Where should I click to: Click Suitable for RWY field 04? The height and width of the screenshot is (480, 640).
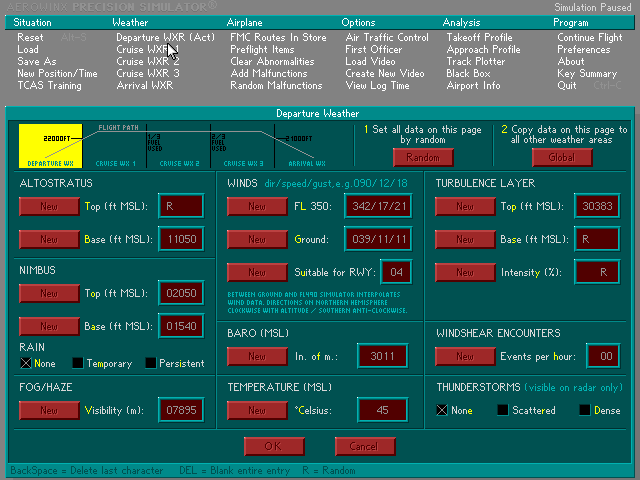pyautogui.click(x=396, y=272)
